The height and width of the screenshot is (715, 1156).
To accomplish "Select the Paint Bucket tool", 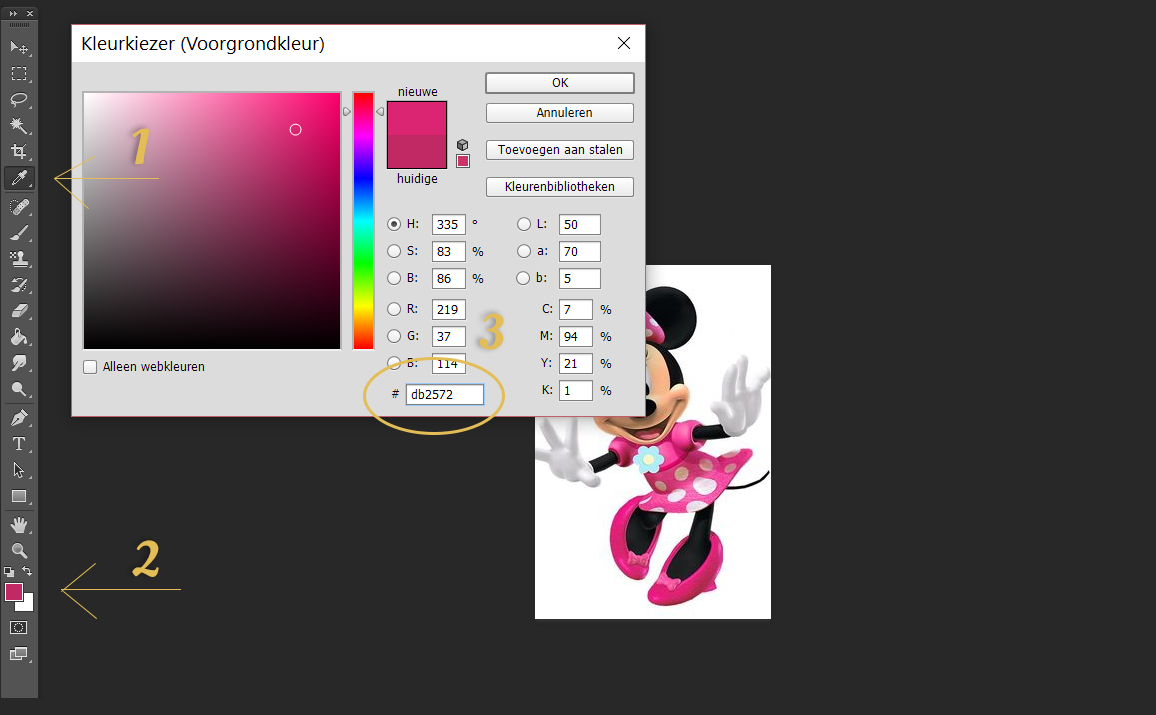I will coord(19,337).
